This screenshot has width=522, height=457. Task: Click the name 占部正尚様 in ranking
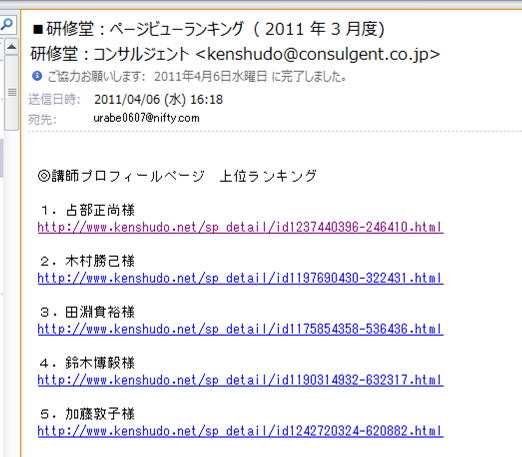pyautogui.click(x=100, y=210)
